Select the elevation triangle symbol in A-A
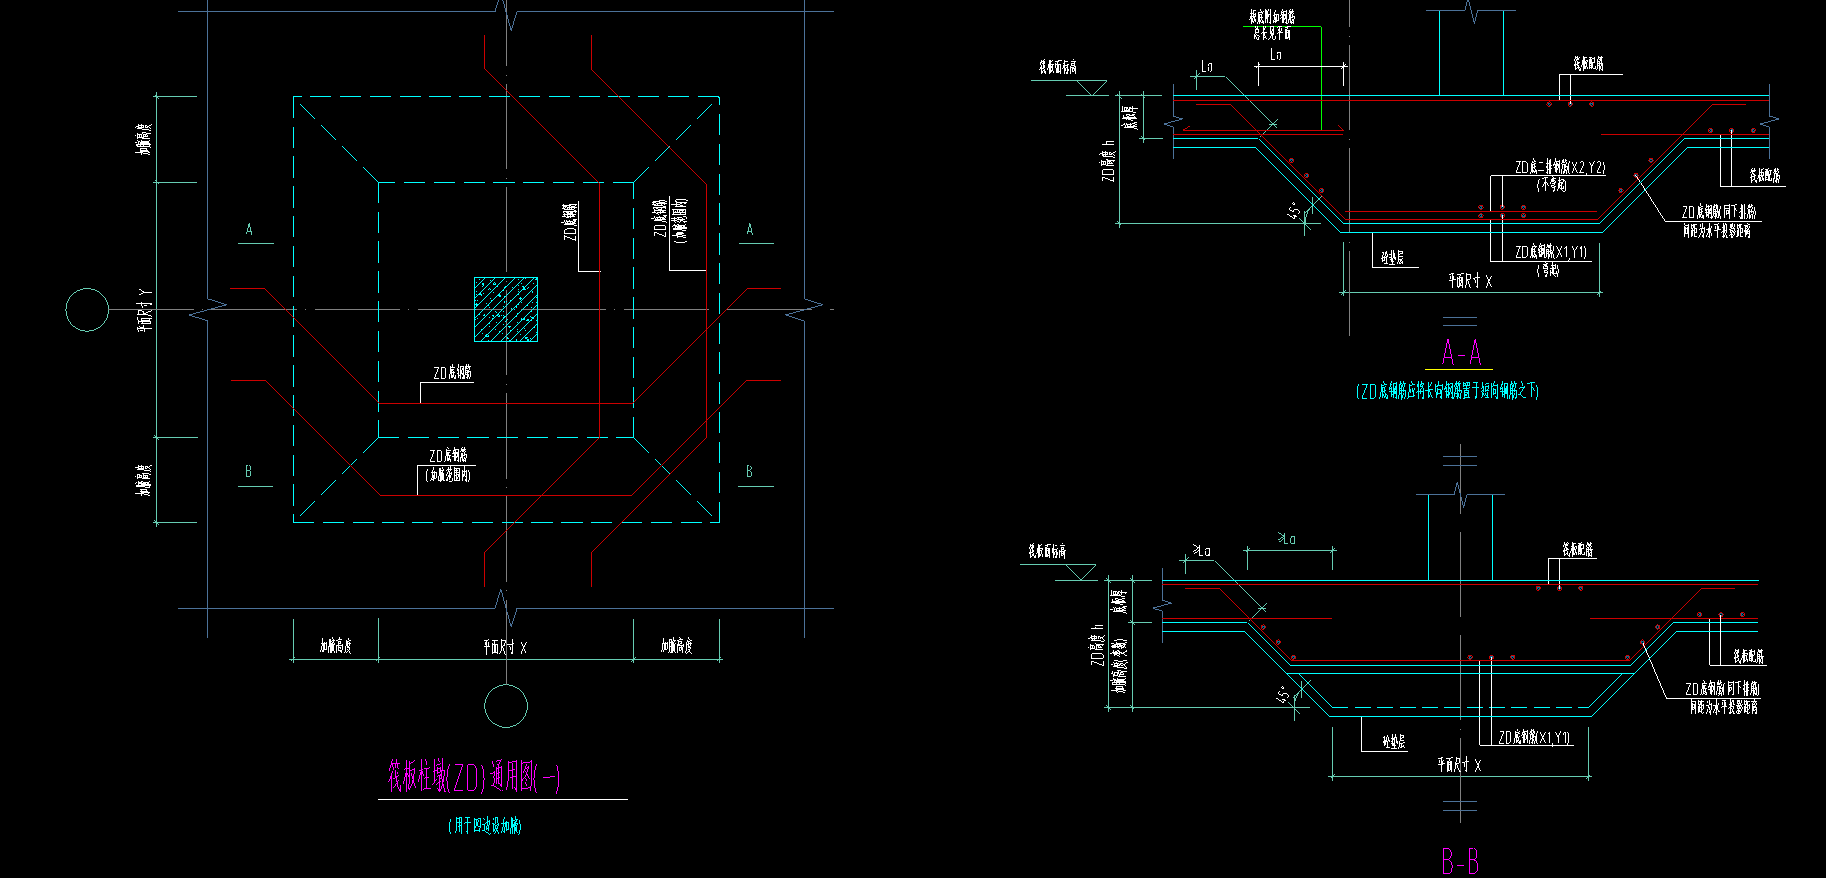Screen dimensions: 1826x878 tap(1090, 88)
